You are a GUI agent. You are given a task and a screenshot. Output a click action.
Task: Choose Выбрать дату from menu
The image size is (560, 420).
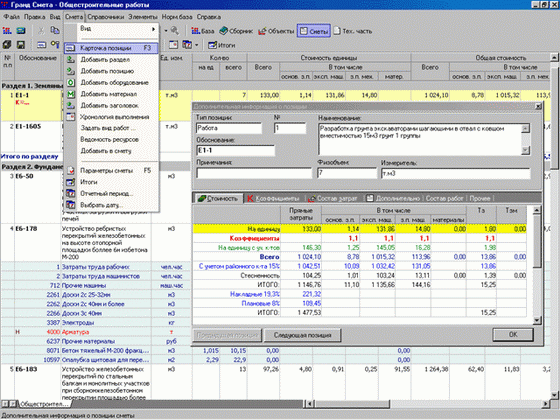111,205
